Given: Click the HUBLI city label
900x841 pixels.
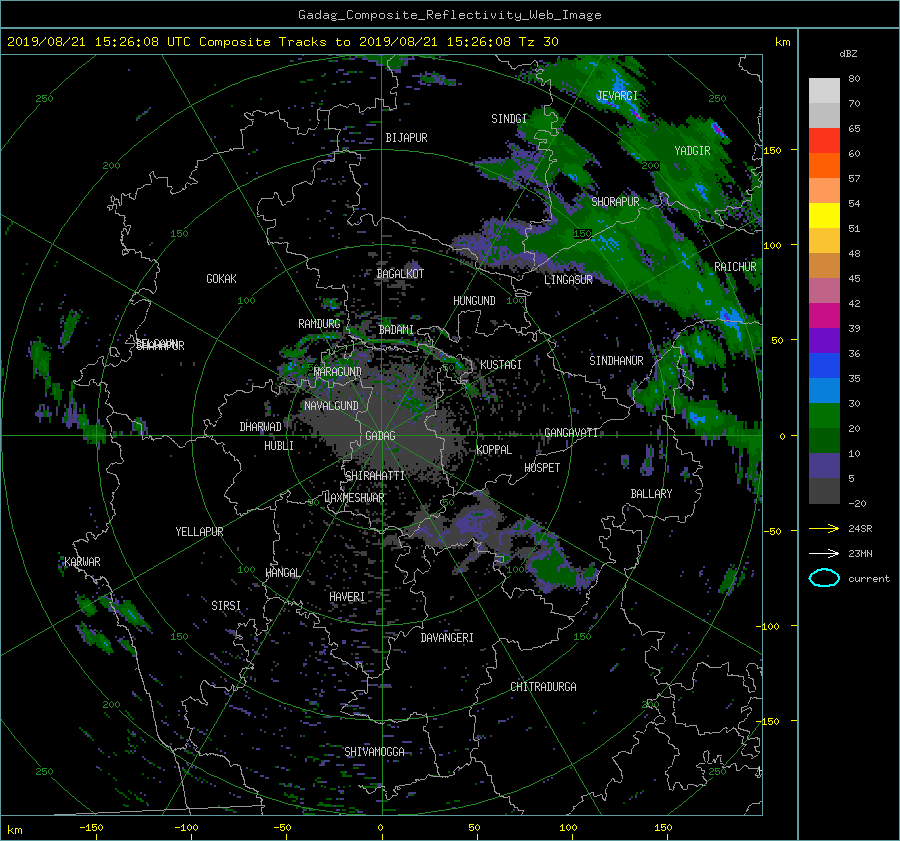Looking at the screenshot, I should point(278,446).
